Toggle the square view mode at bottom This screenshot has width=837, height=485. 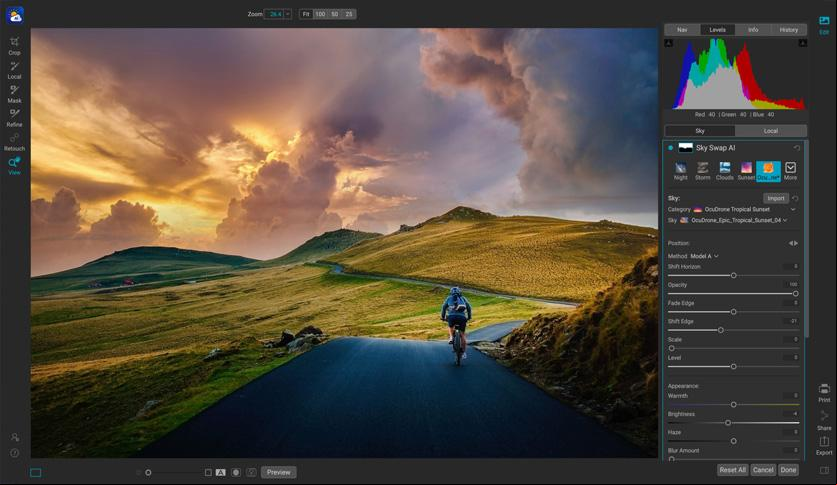208,472
